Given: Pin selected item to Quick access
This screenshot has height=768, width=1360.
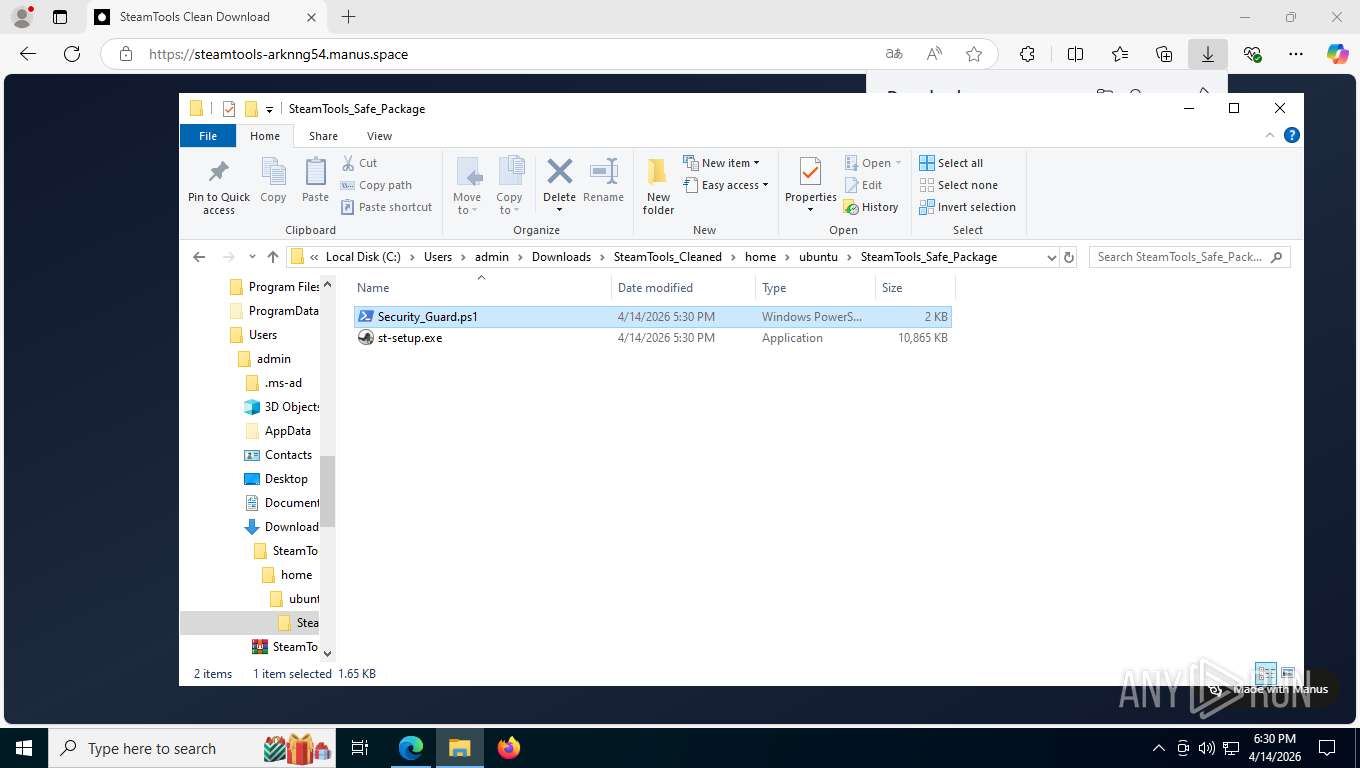Looking at the screenshot, I should (x=219, y=186).
